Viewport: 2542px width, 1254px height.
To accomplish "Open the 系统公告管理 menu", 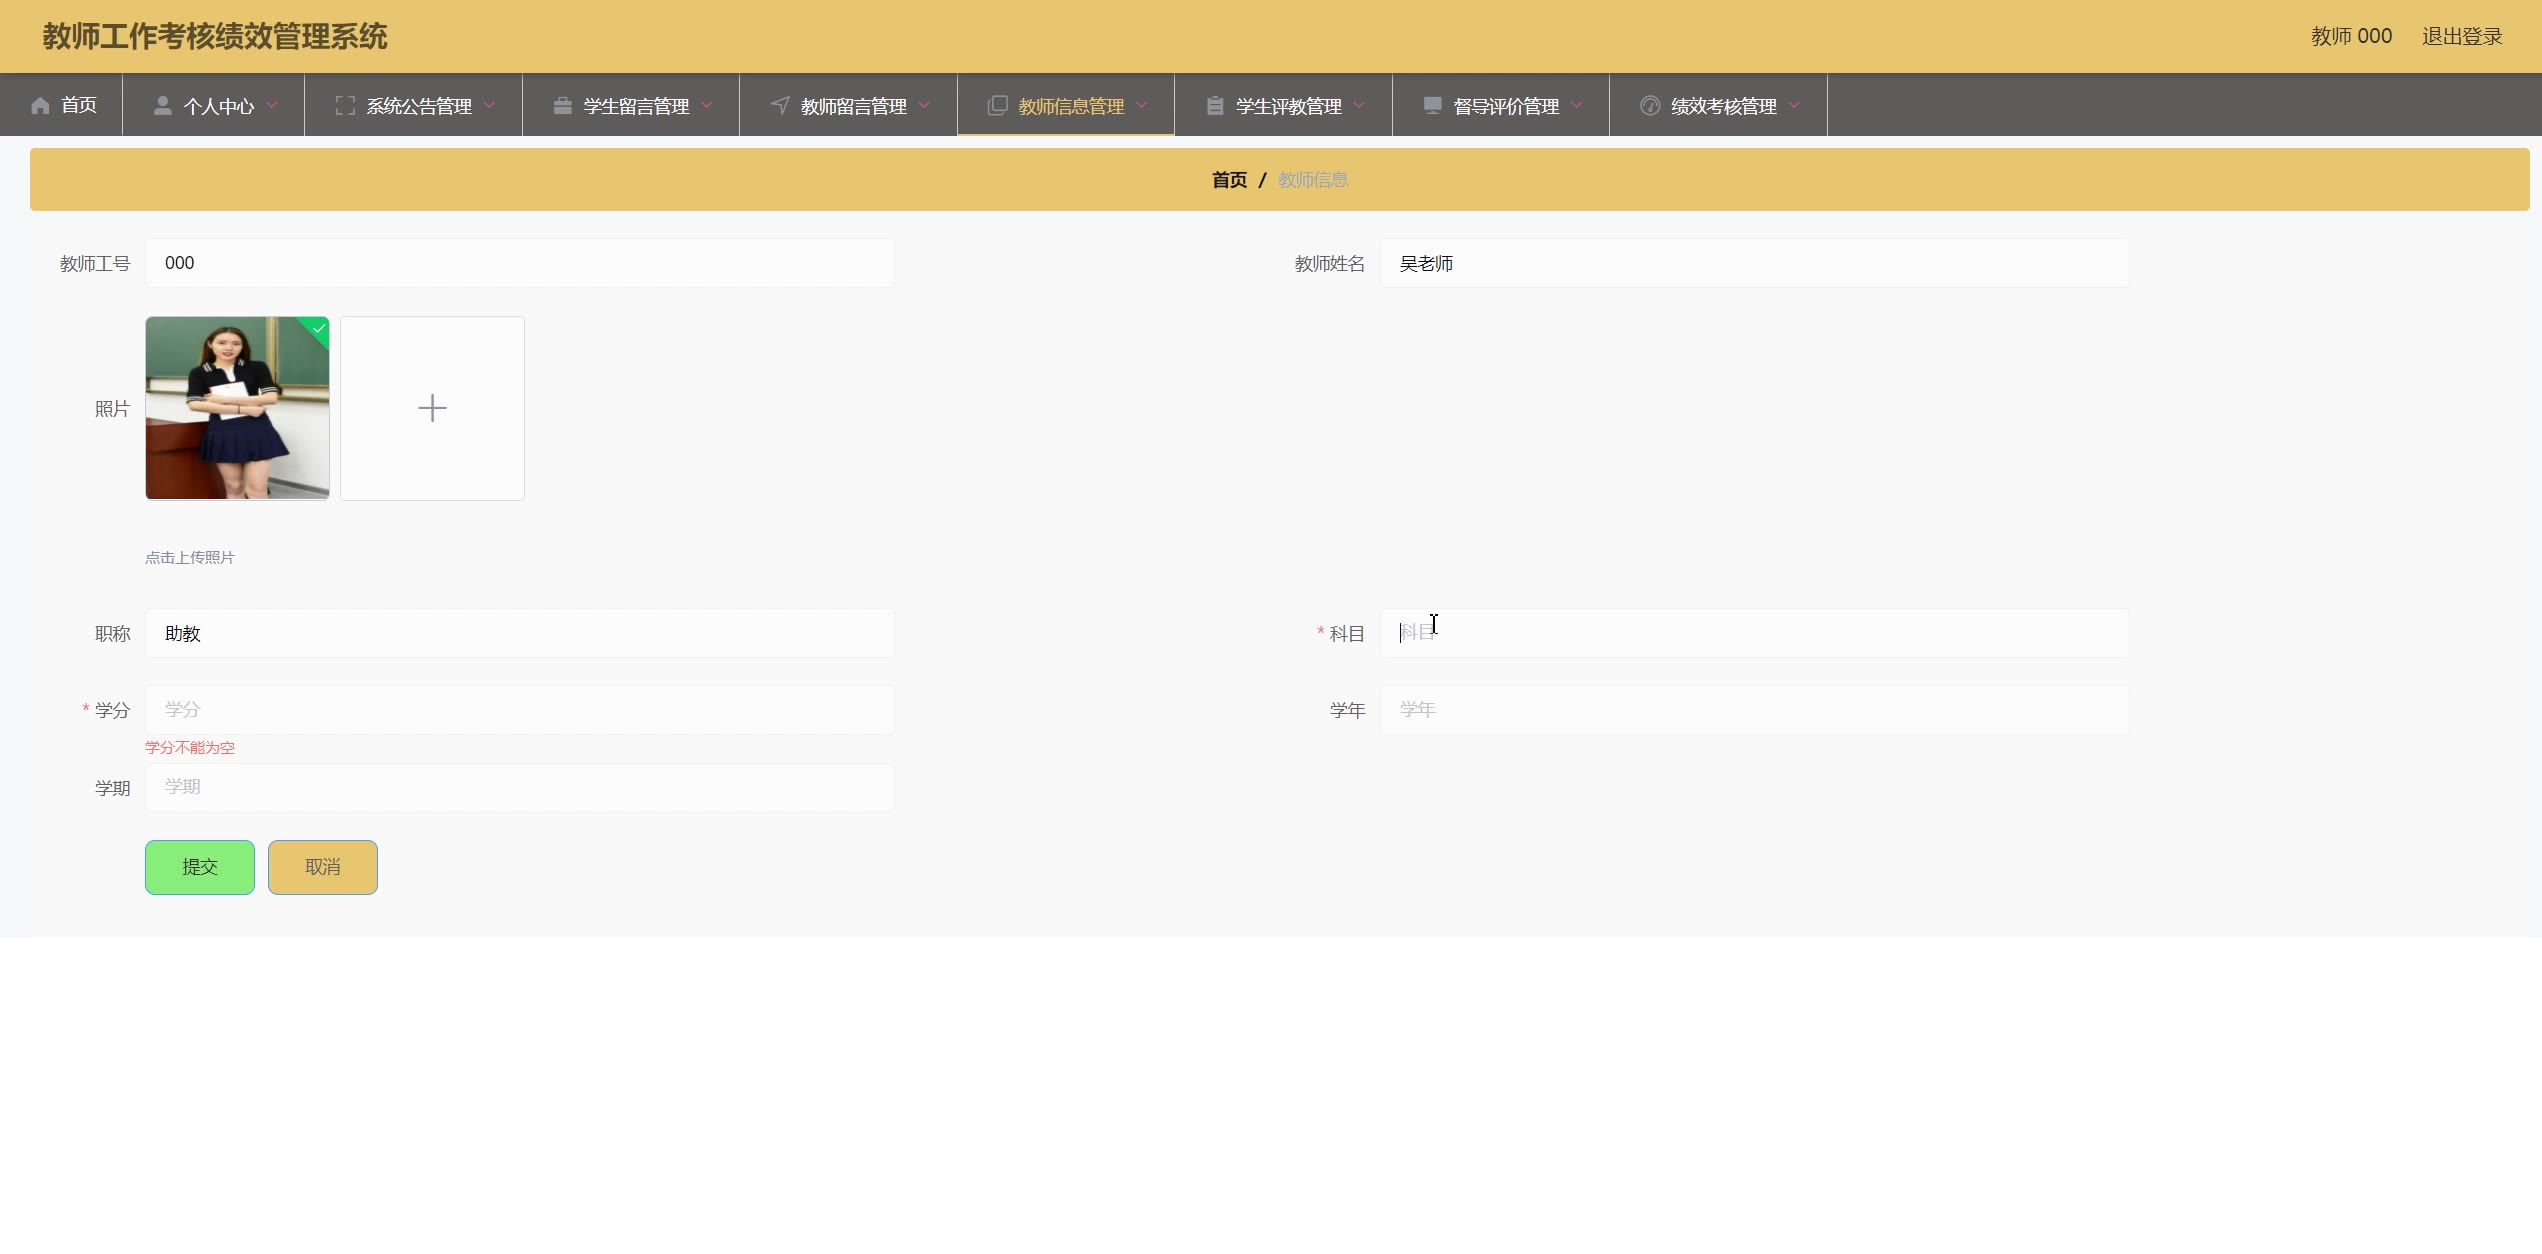I will (414, 105).
